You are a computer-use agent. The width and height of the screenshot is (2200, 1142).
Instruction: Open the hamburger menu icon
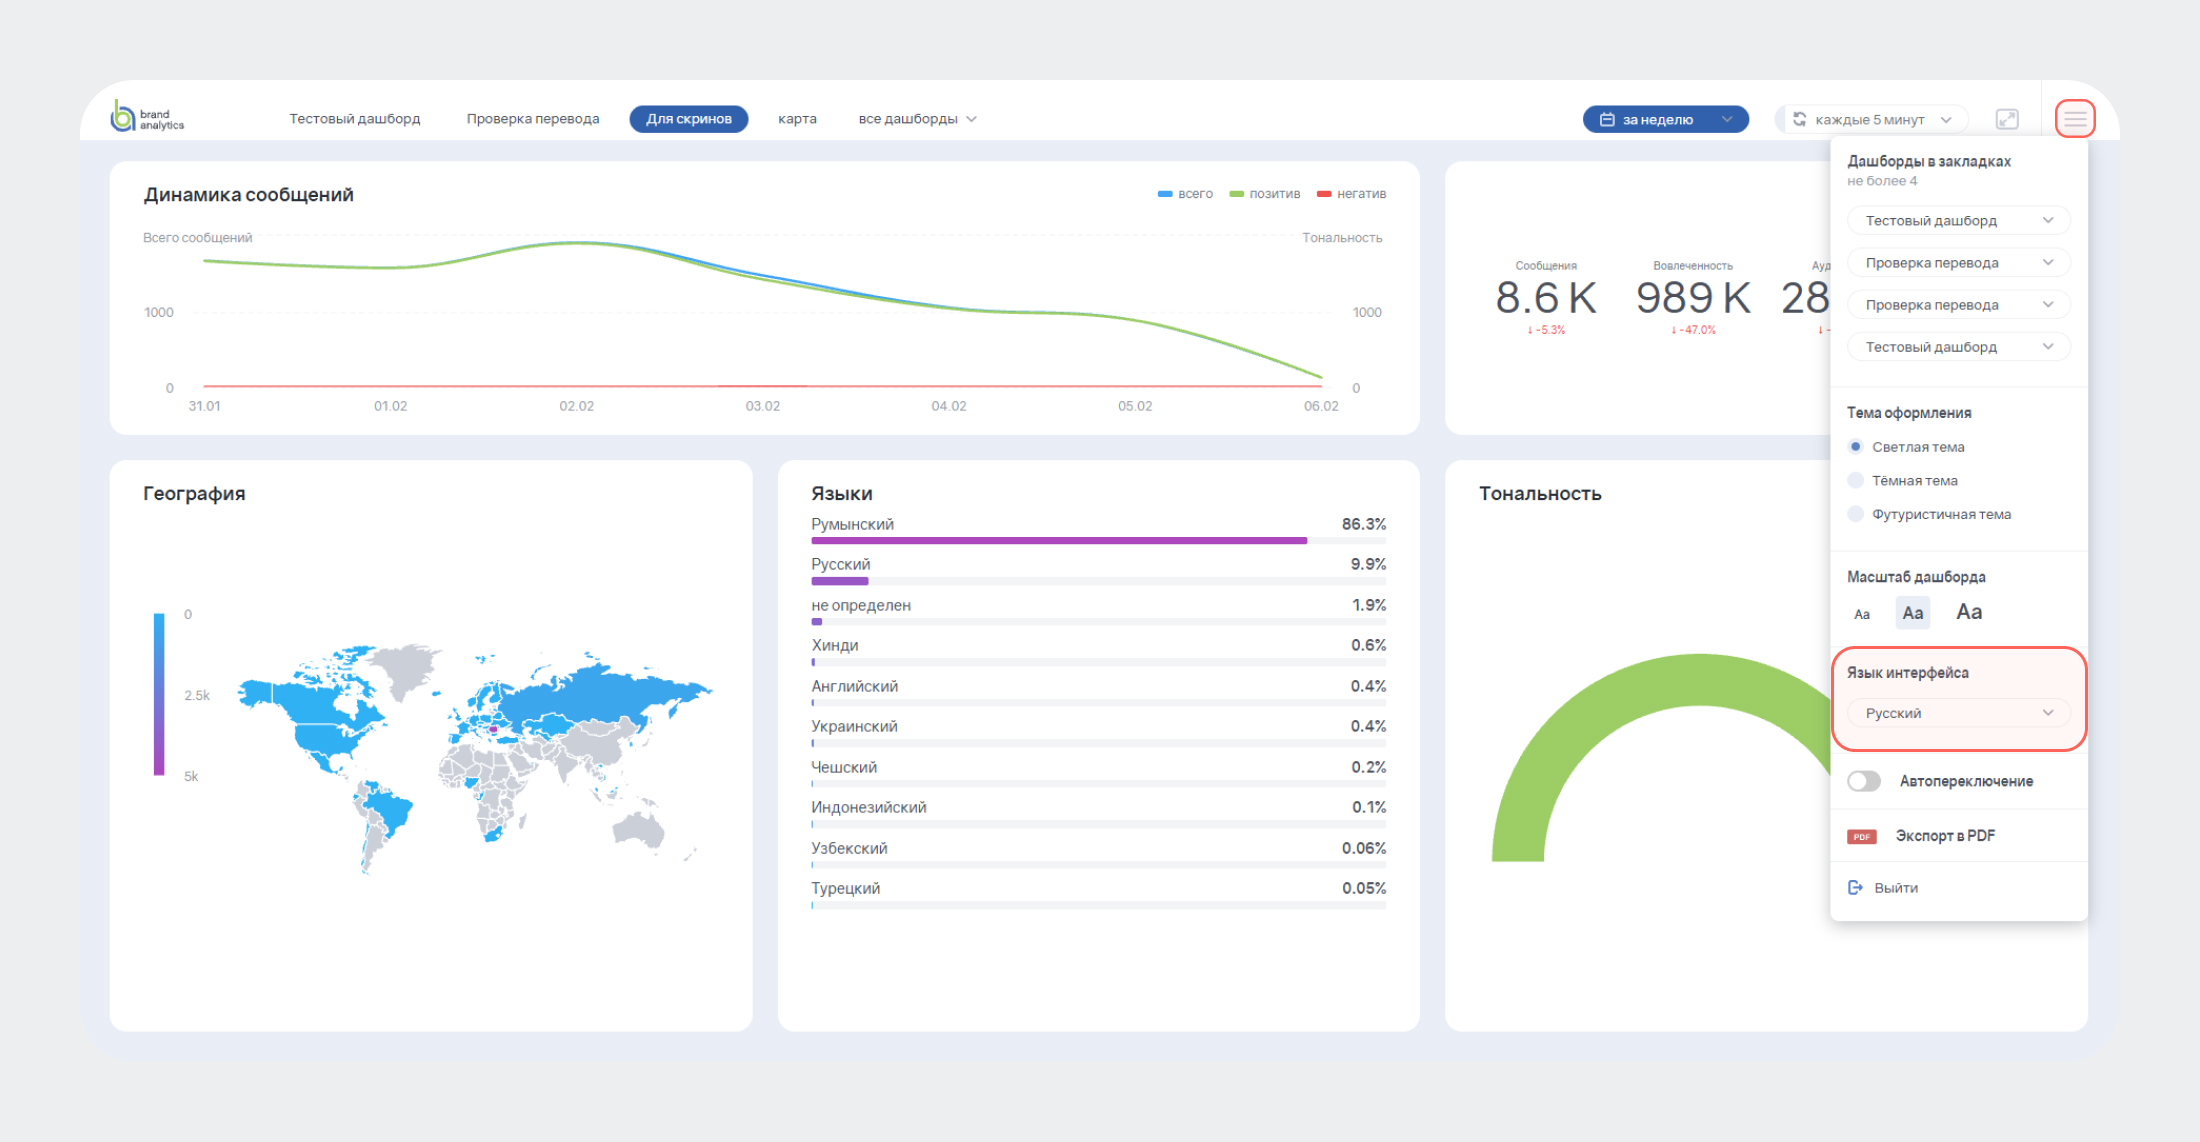2074,119
